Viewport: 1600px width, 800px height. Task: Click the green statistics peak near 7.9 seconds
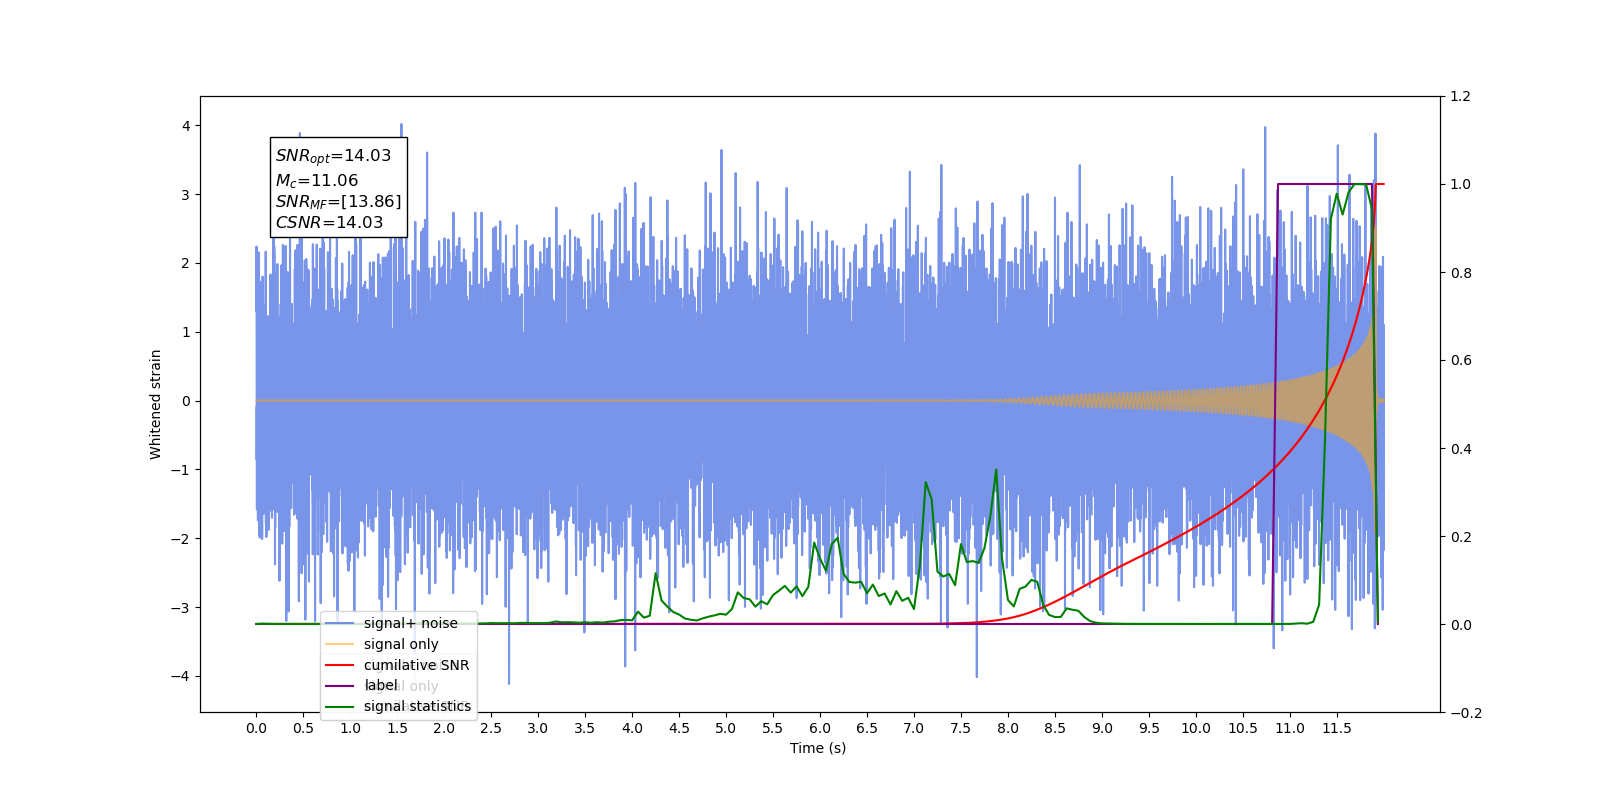click(996, 470)
